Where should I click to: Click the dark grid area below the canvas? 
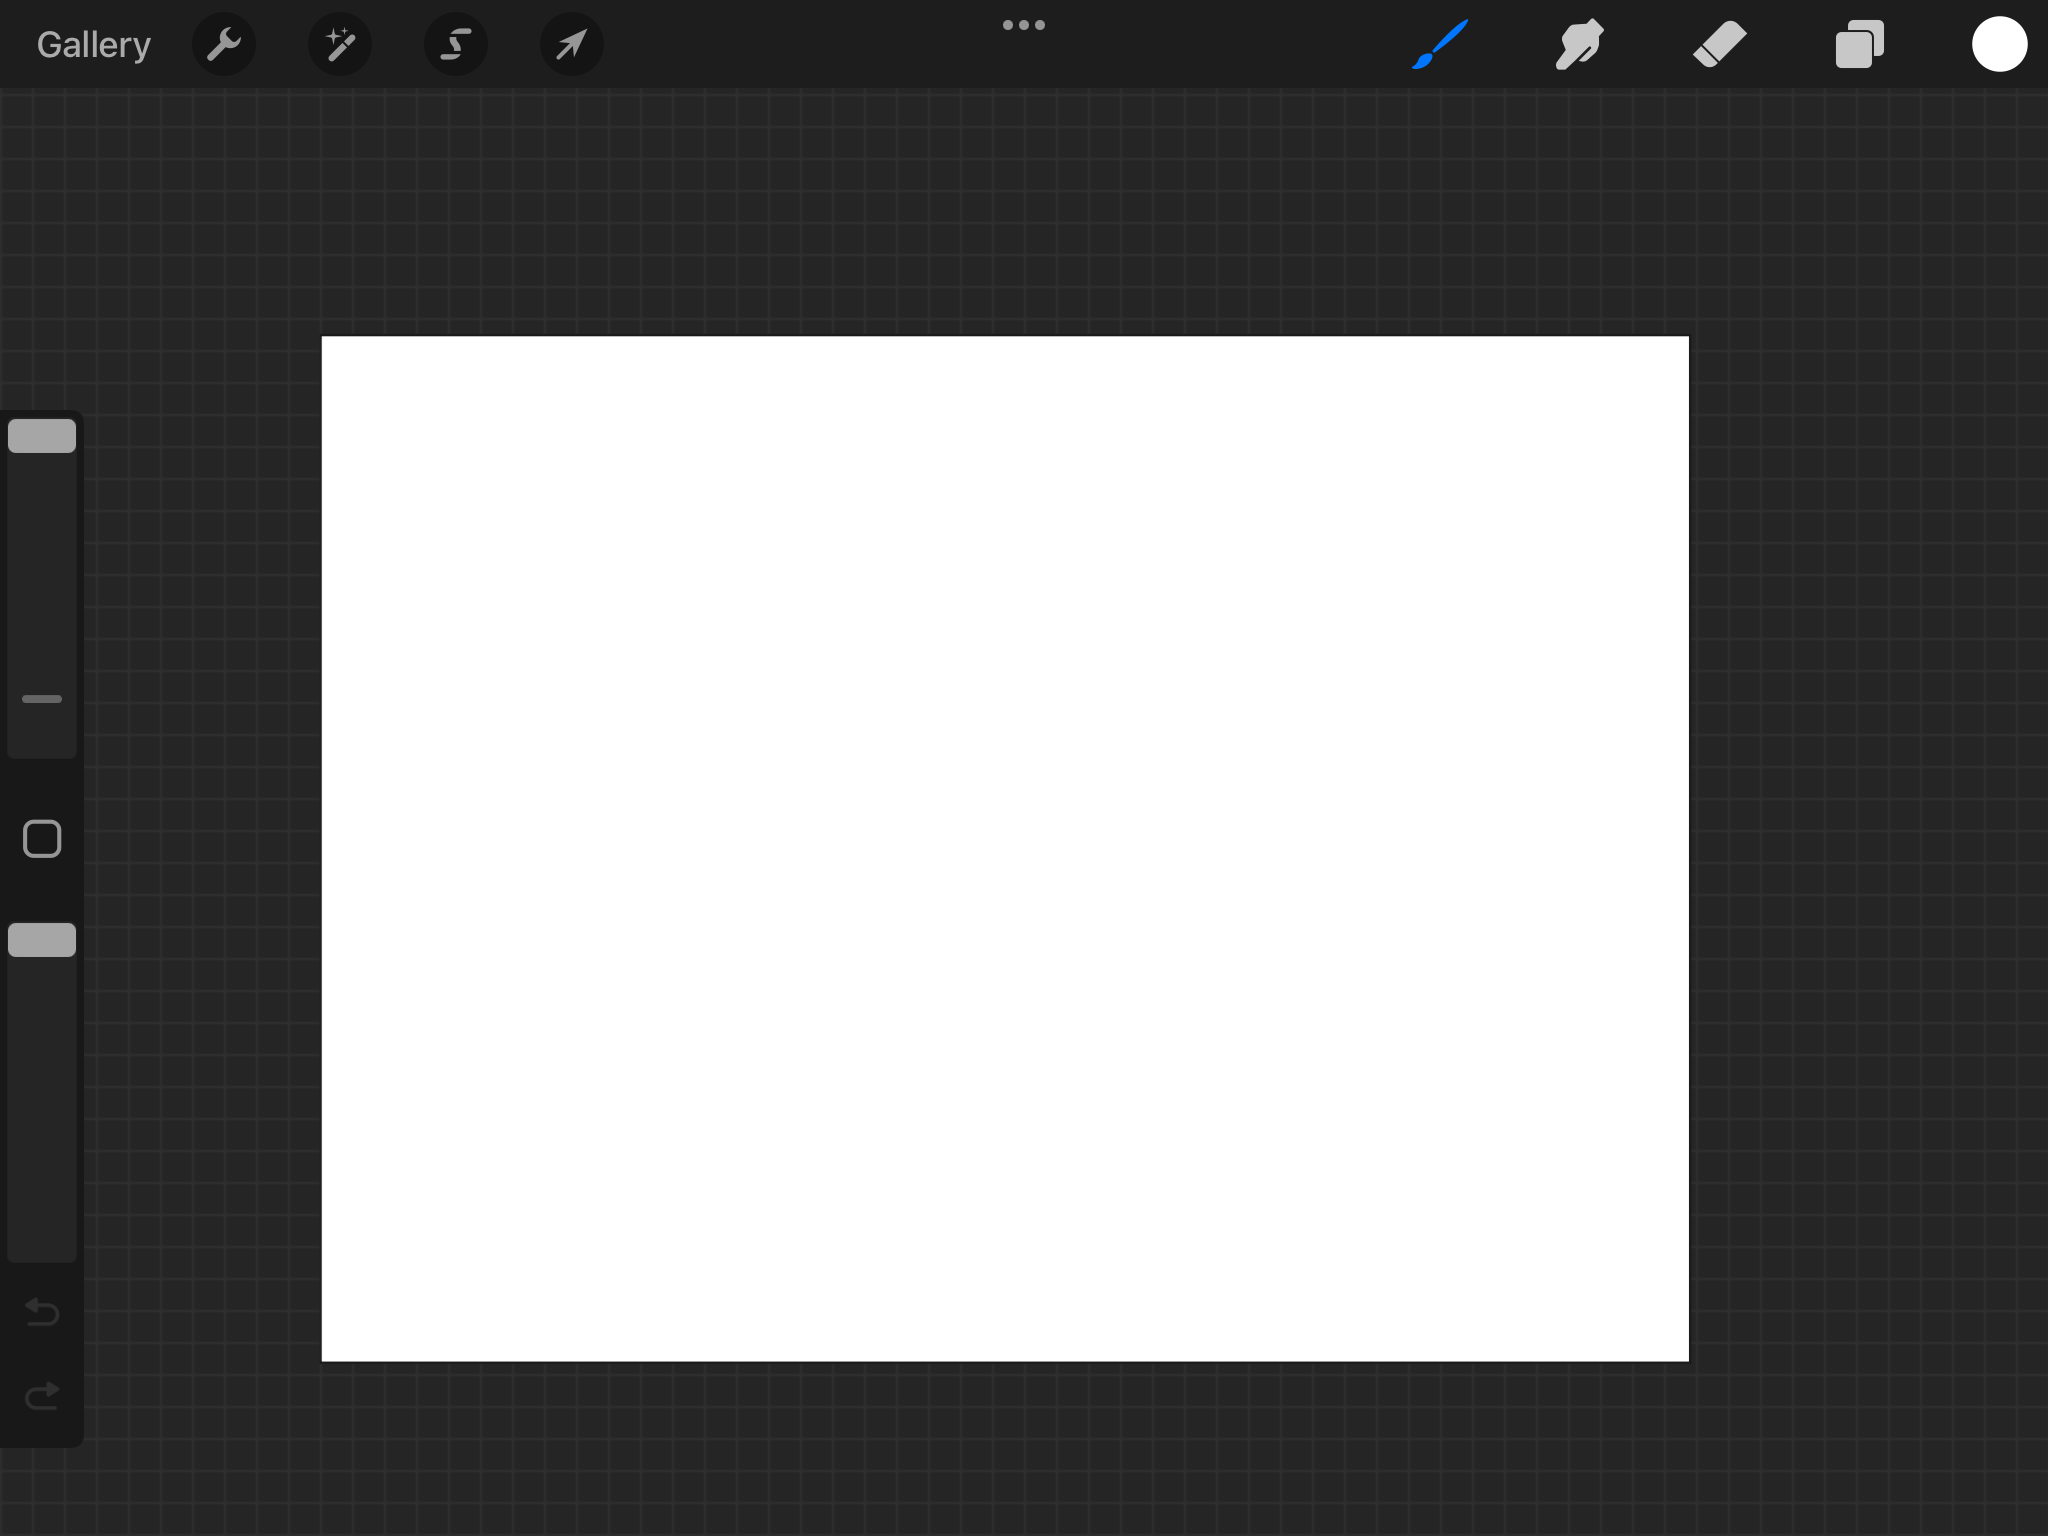[1005, 1450]
